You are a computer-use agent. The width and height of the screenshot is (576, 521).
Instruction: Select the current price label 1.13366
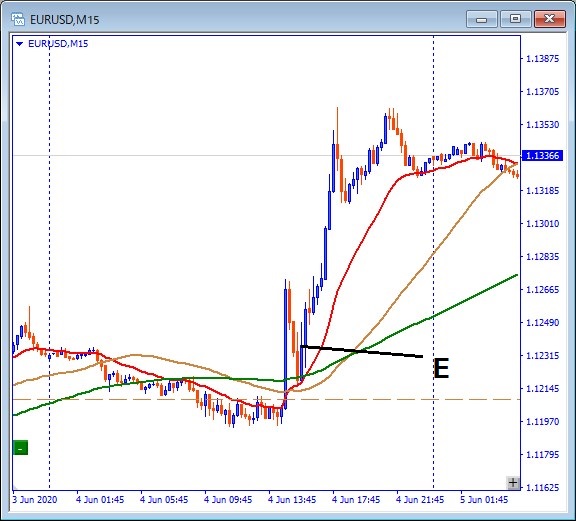point(542,155)
